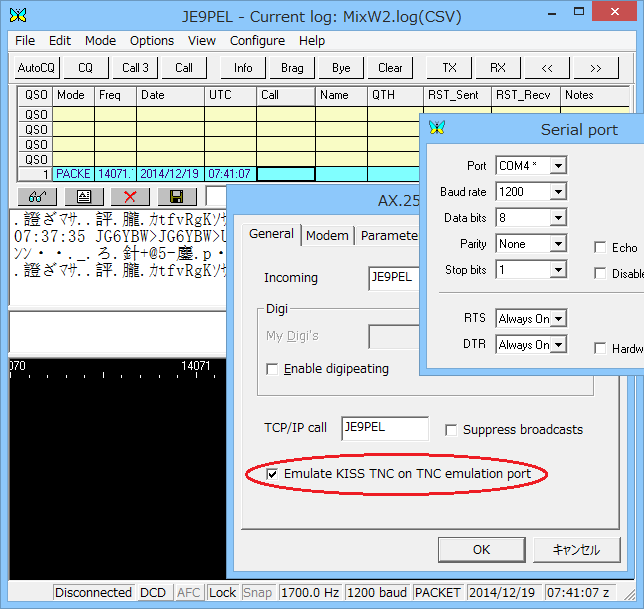Click the AFC status bar item
Image resolution: width=644 pixels, height=609 pixels.
189,593
